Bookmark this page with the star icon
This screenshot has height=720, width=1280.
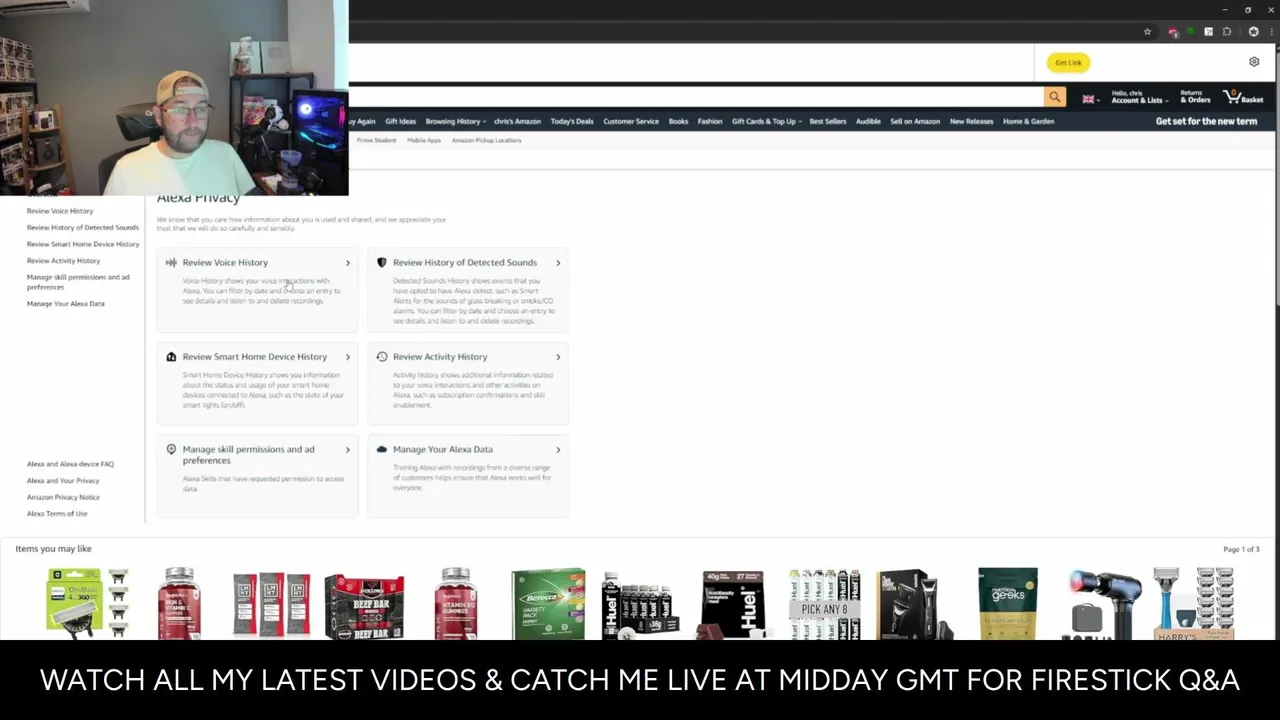[1147, 32]
